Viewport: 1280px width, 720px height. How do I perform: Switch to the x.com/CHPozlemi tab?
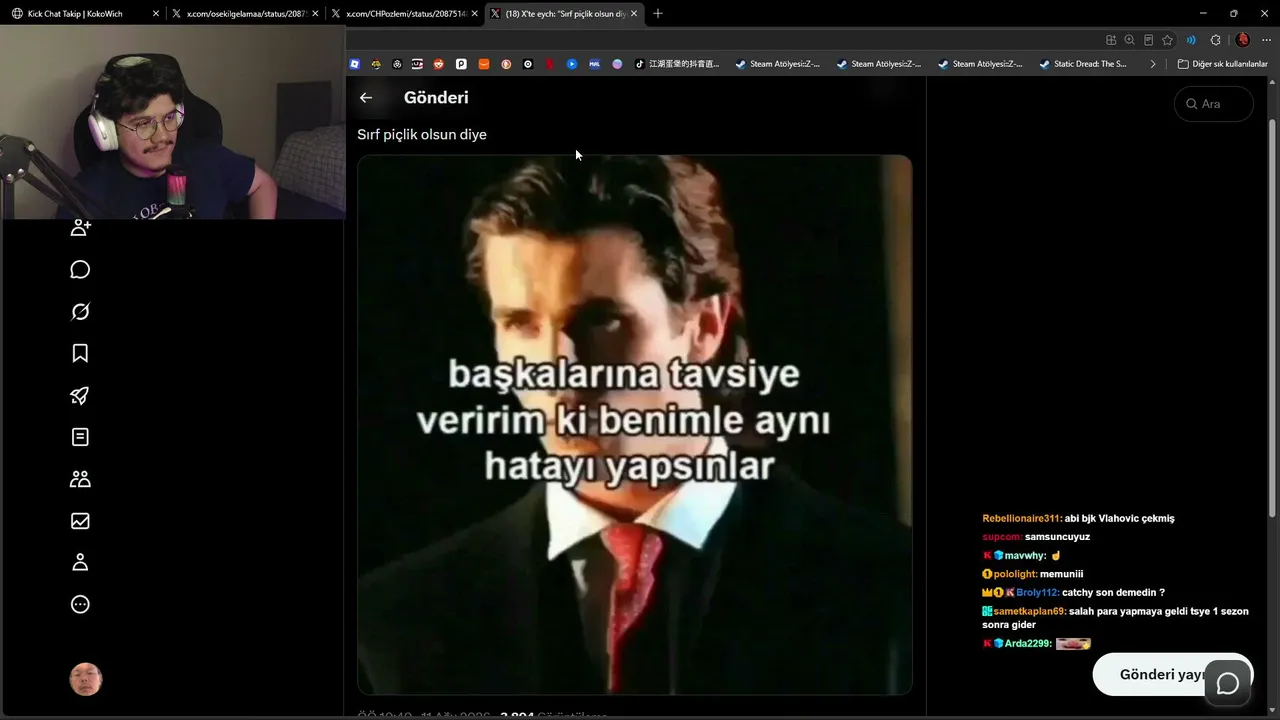pos(406,14)
